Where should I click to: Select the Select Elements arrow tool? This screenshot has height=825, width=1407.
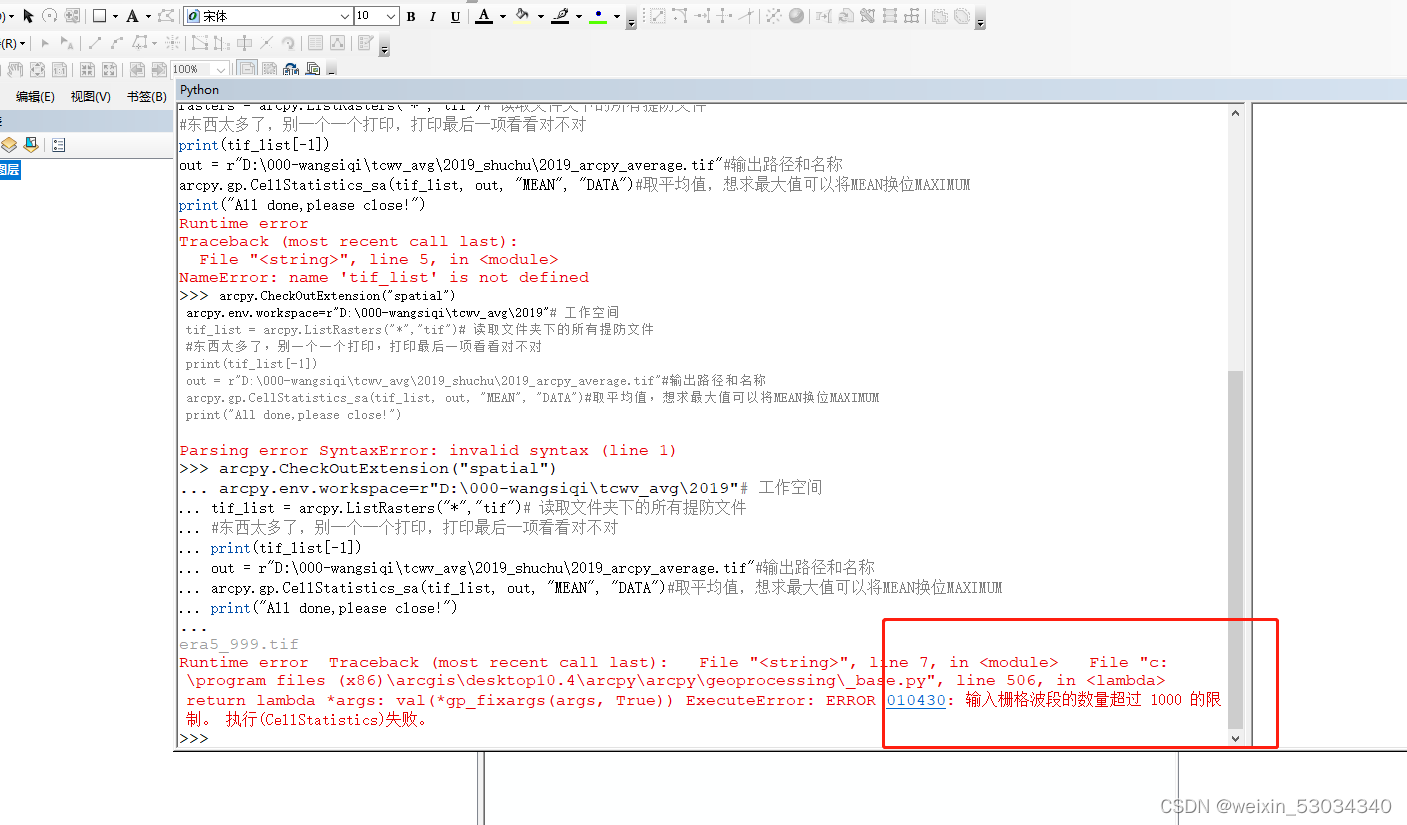(26, 15)
